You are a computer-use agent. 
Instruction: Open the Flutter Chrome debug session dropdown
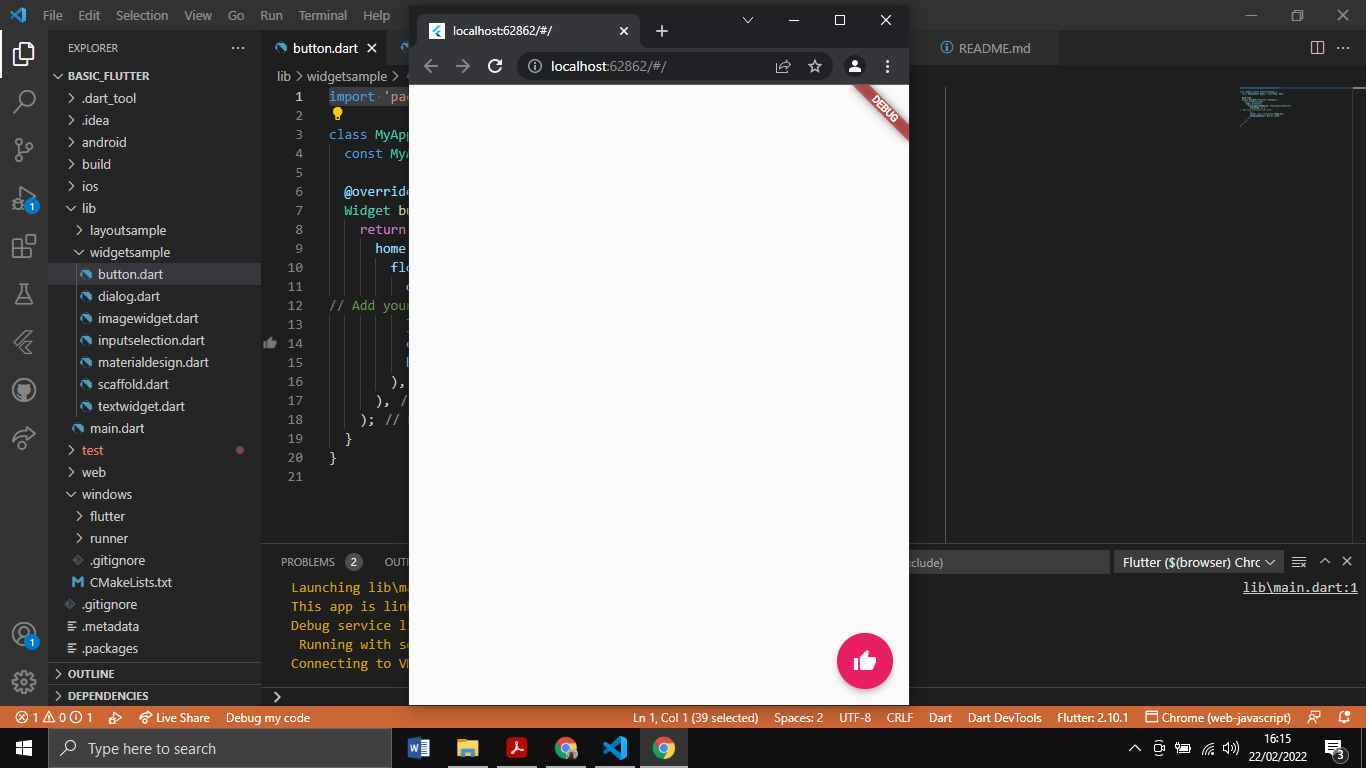click(1198, 561)
